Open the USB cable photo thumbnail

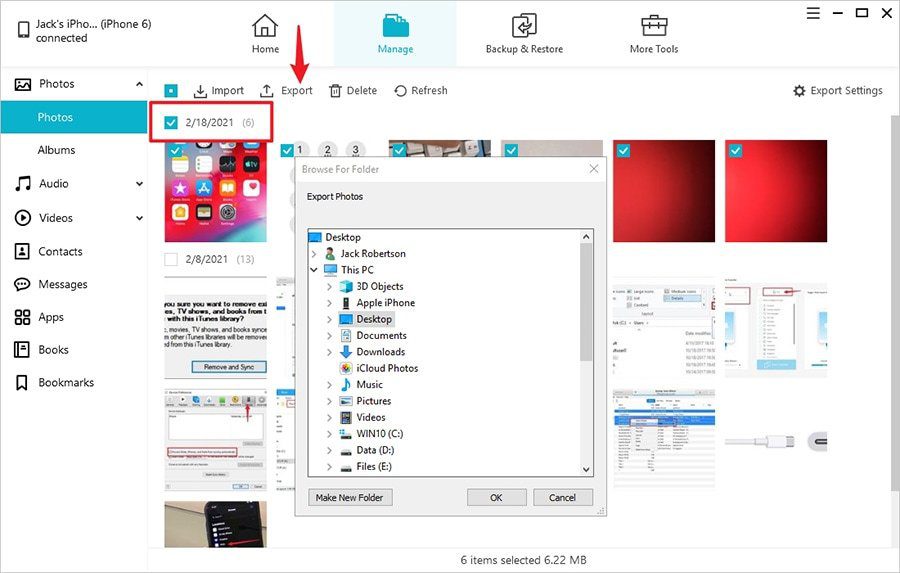(776, 442)
